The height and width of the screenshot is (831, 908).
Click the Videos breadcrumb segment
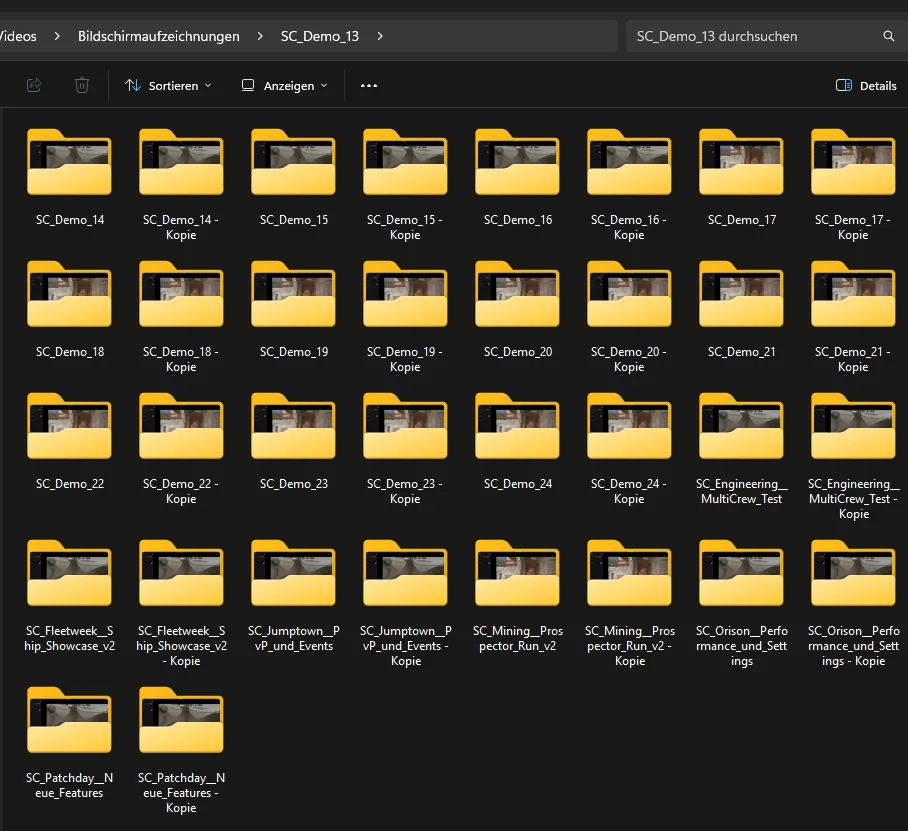(18, 36)
